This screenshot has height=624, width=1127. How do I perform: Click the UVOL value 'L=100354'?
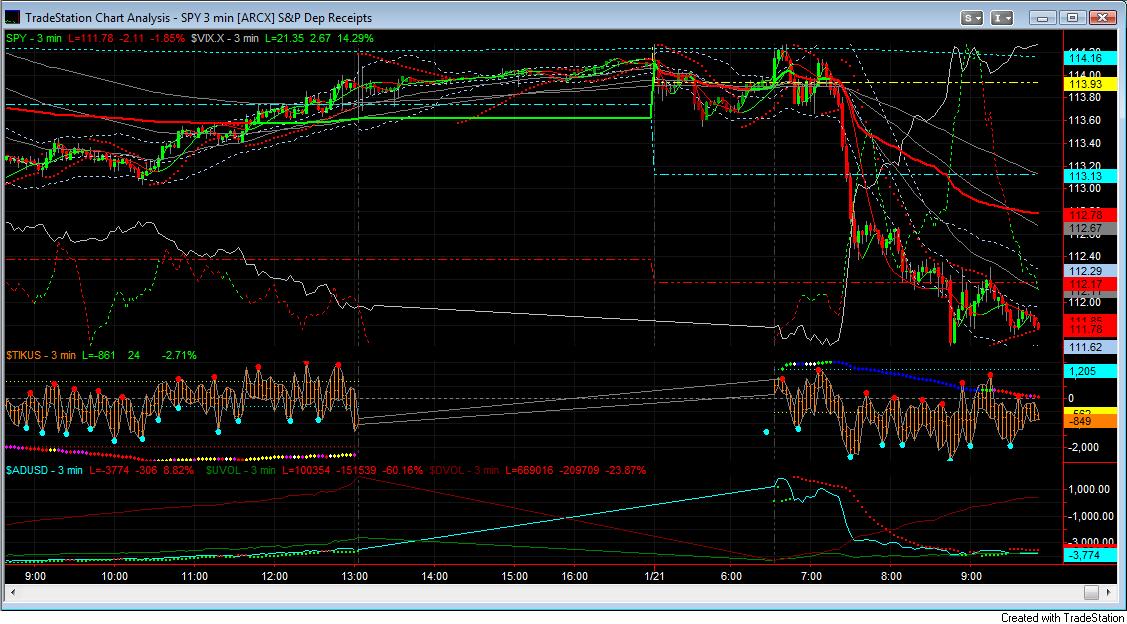(x=305, y=469)
